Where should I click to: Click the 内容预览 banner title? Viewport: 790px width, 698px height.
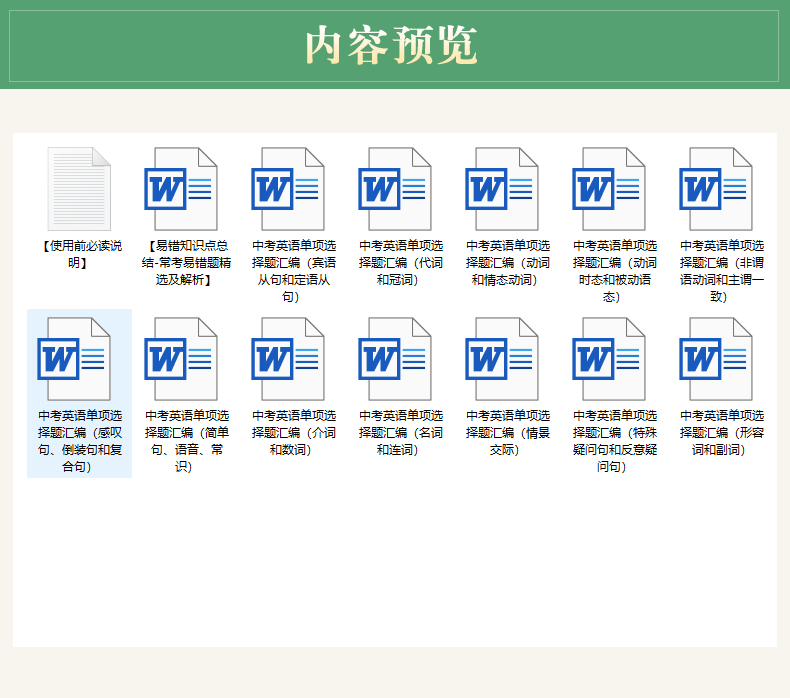[x=391, y=45]
